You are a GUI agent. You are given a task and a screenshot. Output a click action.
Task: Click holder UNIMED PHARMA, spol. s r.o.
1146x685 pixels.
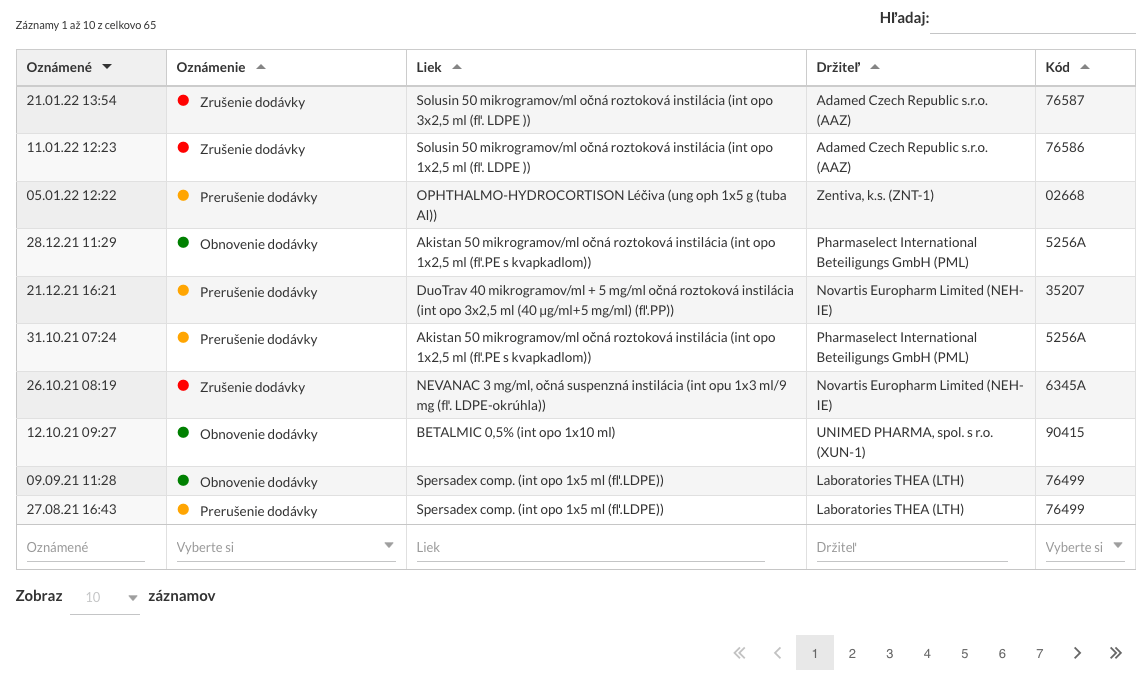(905, 432)
